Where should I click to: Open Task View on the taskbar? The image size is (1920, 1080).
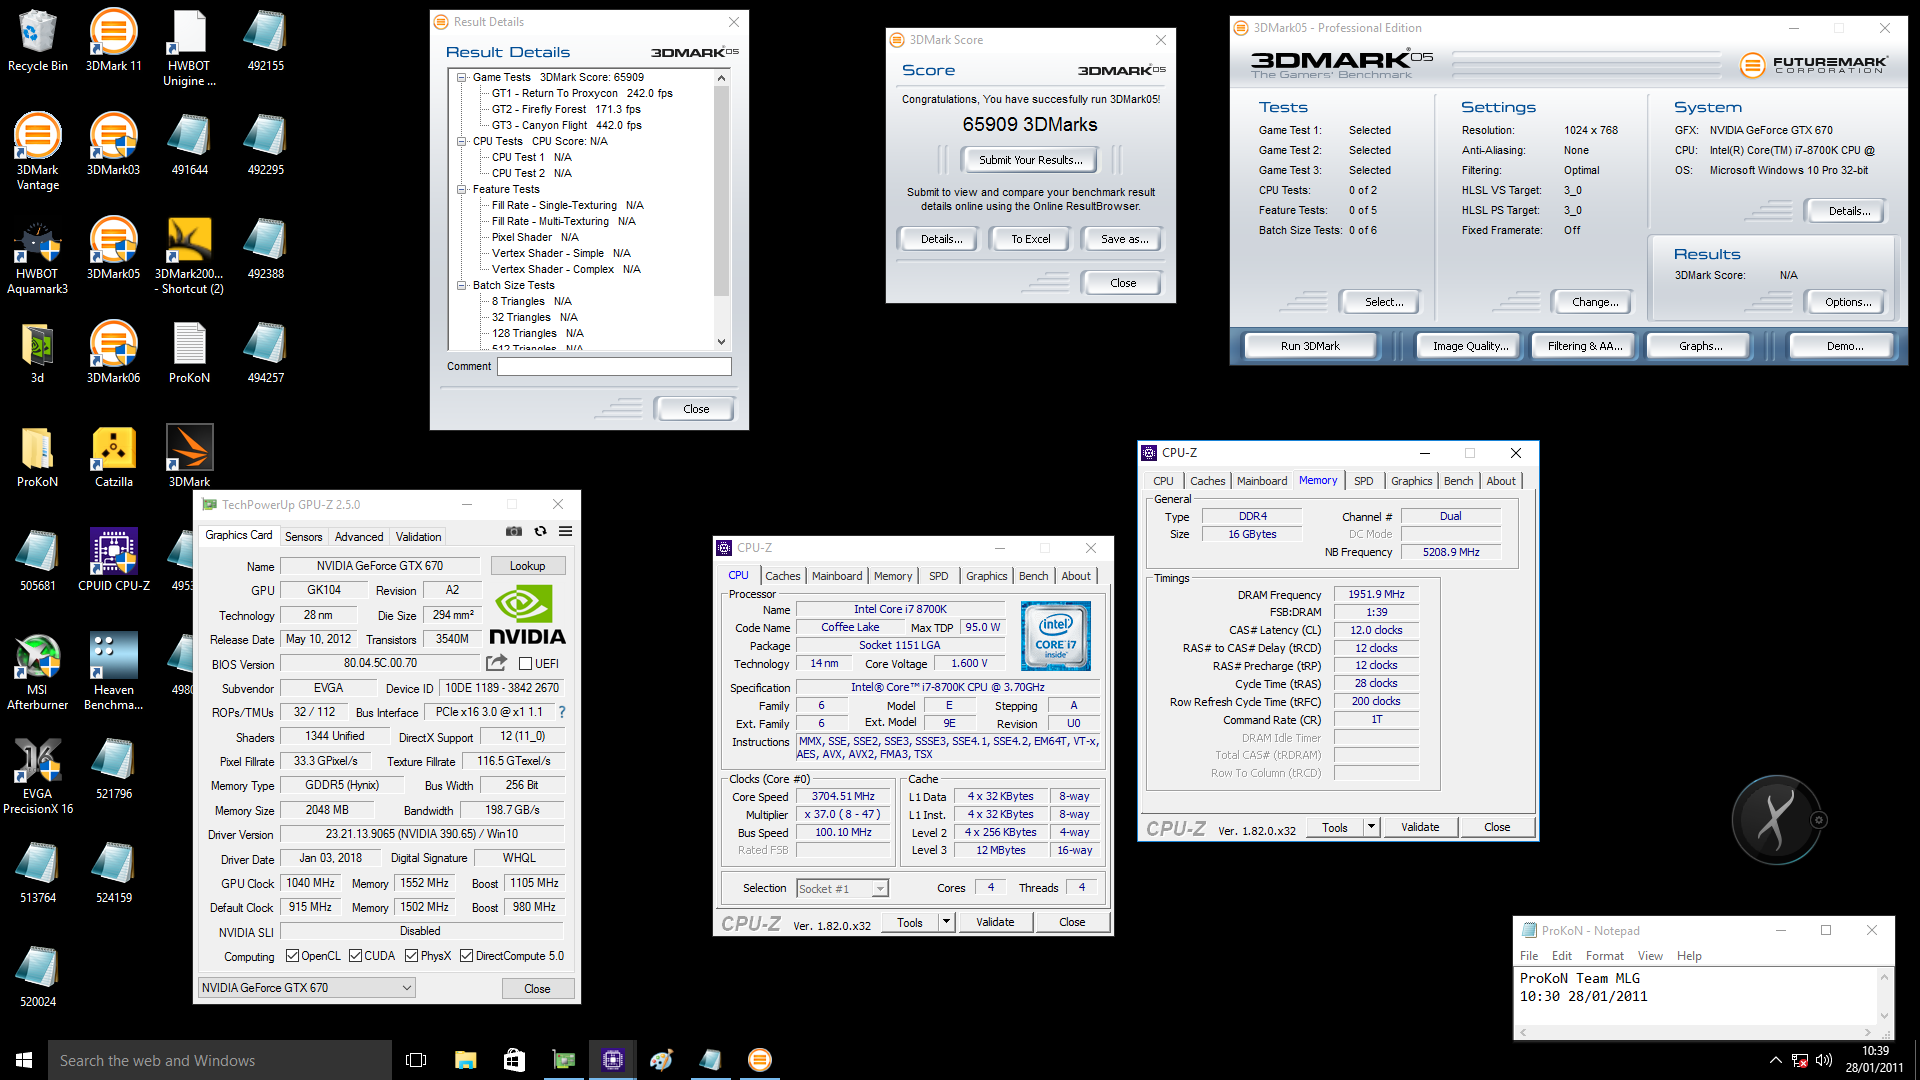(416, 1060)
